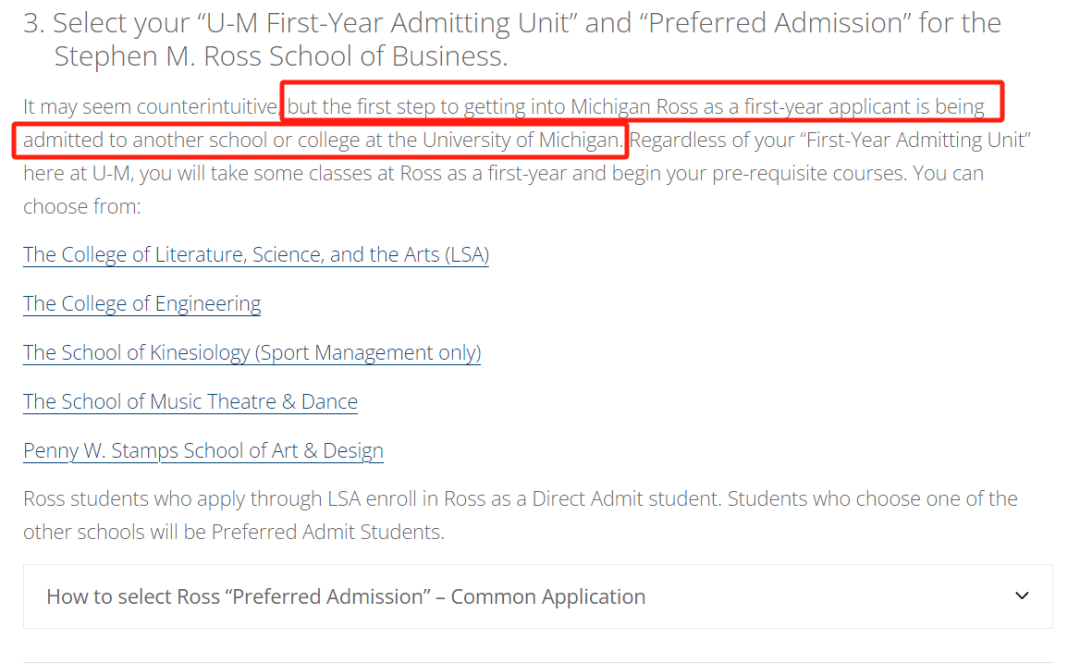Image resolution: width=1080 pixels, height=663 pixels.
Task: Visit The School of Kinesiology link
Action: (x=252, y=352)
